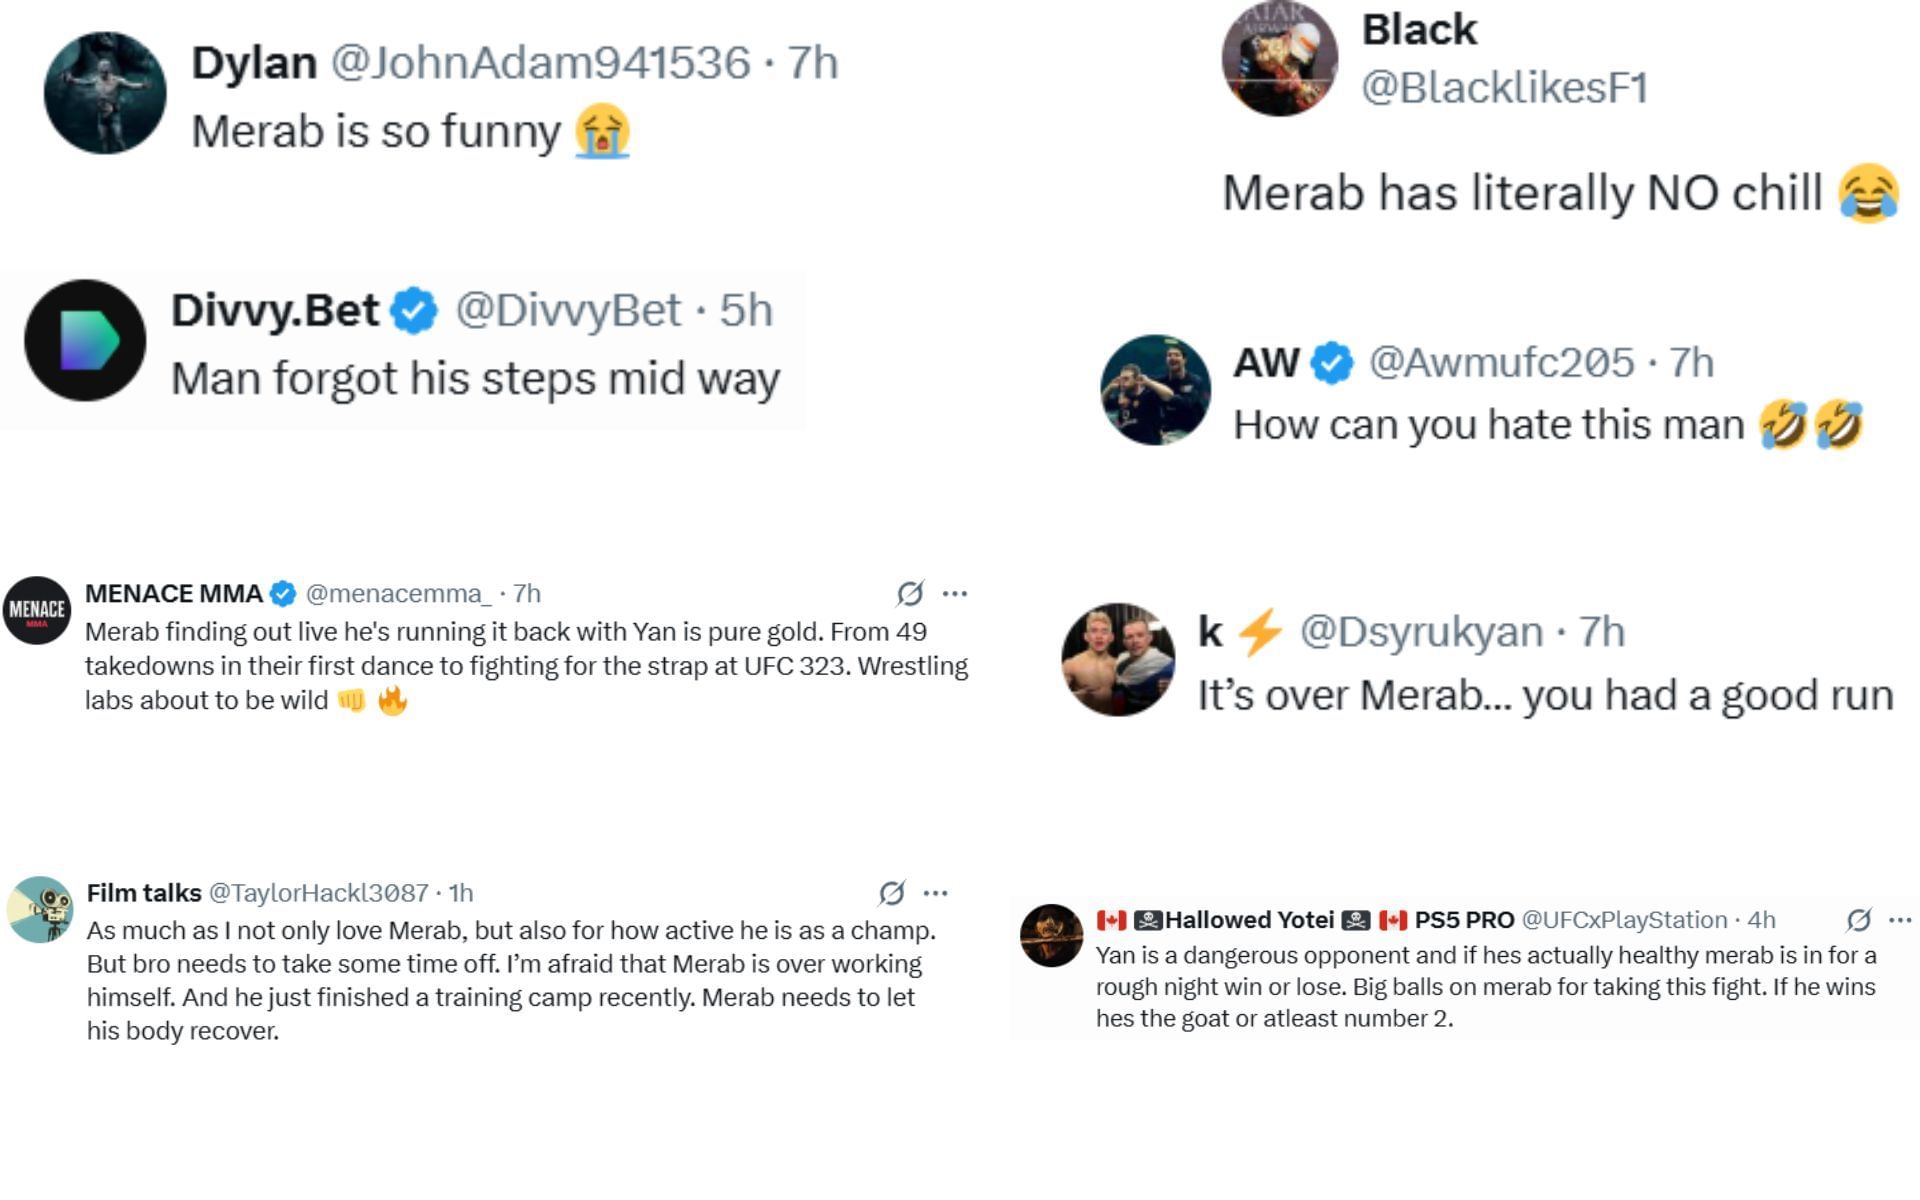
Task: Click Divvy.Bet's blue verified badge
Action: coord(414,311)
